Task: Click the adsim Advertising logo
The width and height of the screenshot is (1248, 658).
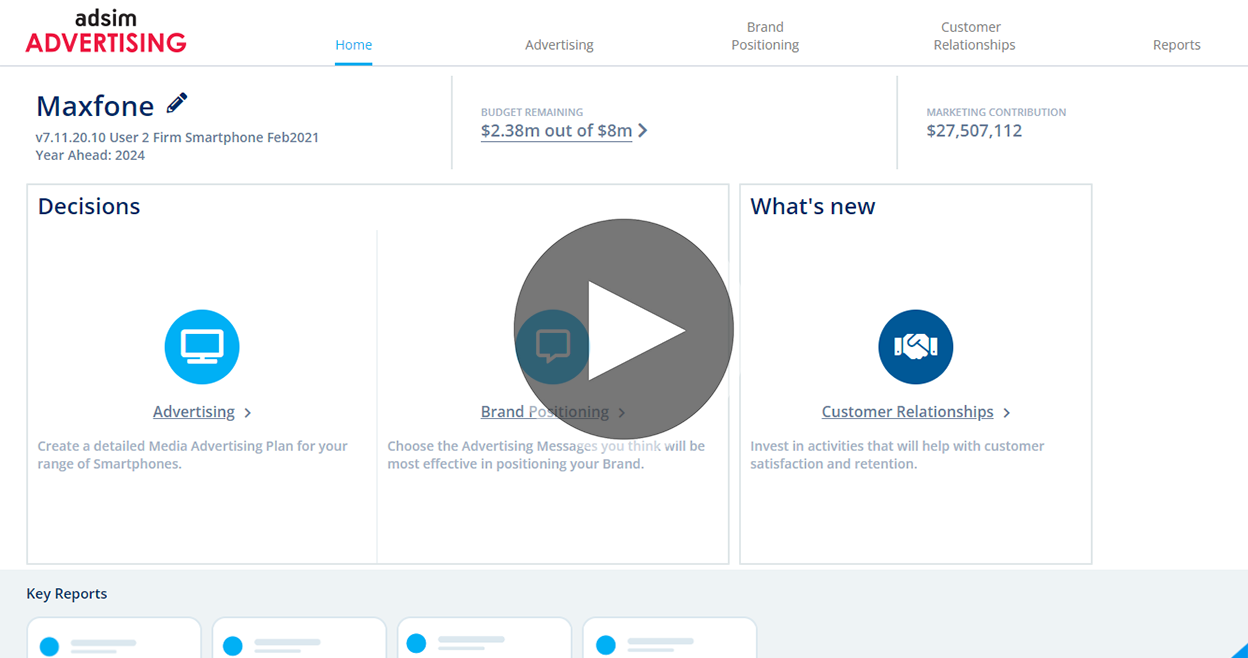Action: pos(106,32)
